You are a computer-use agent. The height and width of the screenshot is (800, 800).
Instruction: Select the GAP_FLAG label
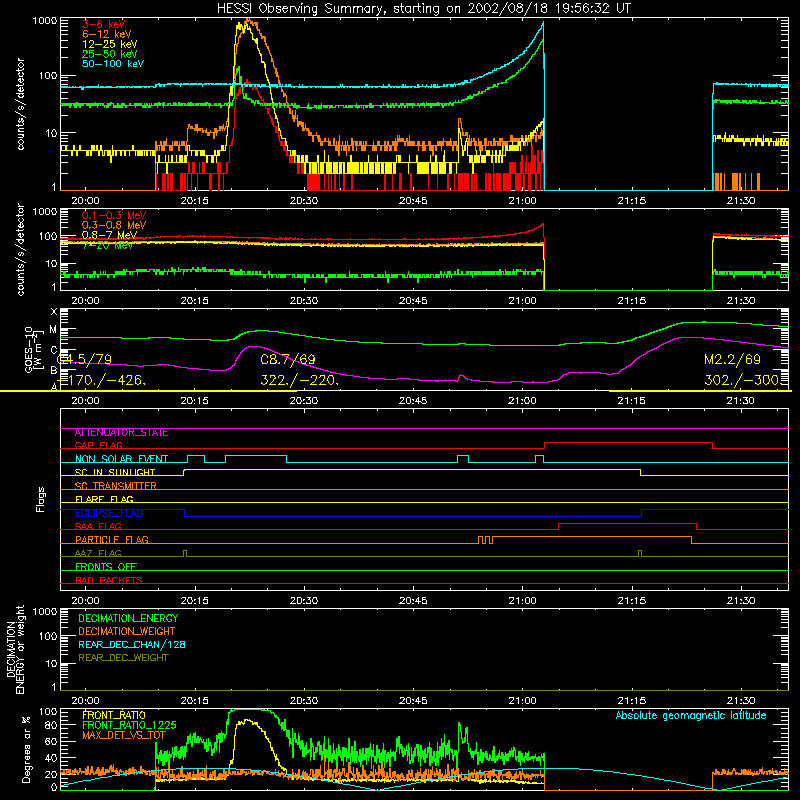click(98, 446)
